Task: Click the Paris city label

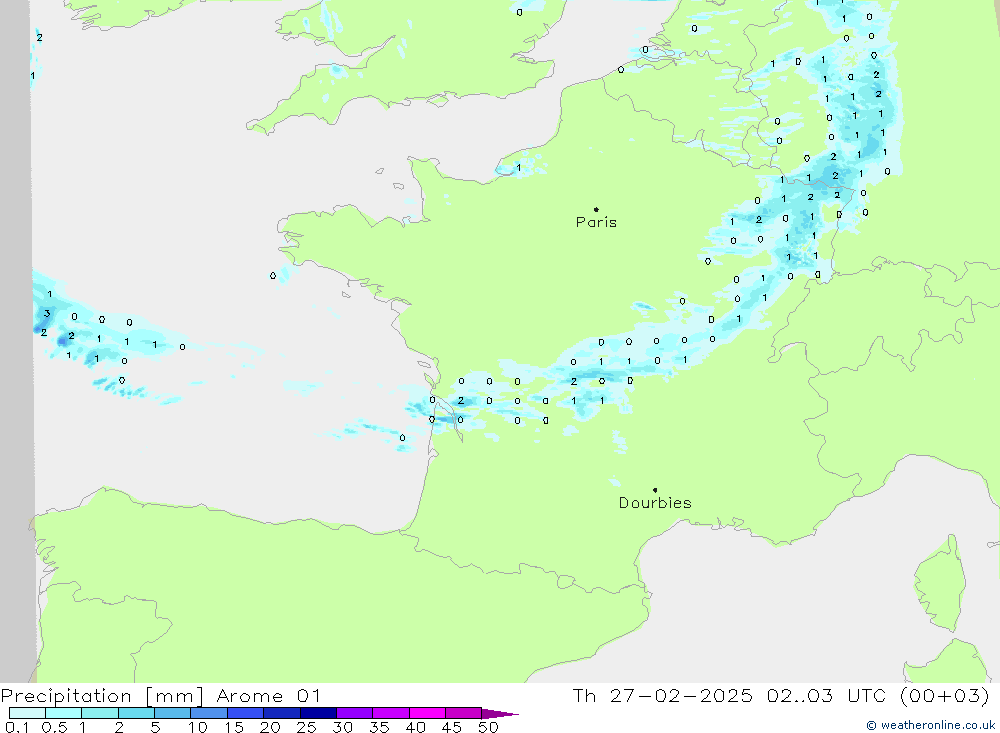Action: (x=596, y=222)
